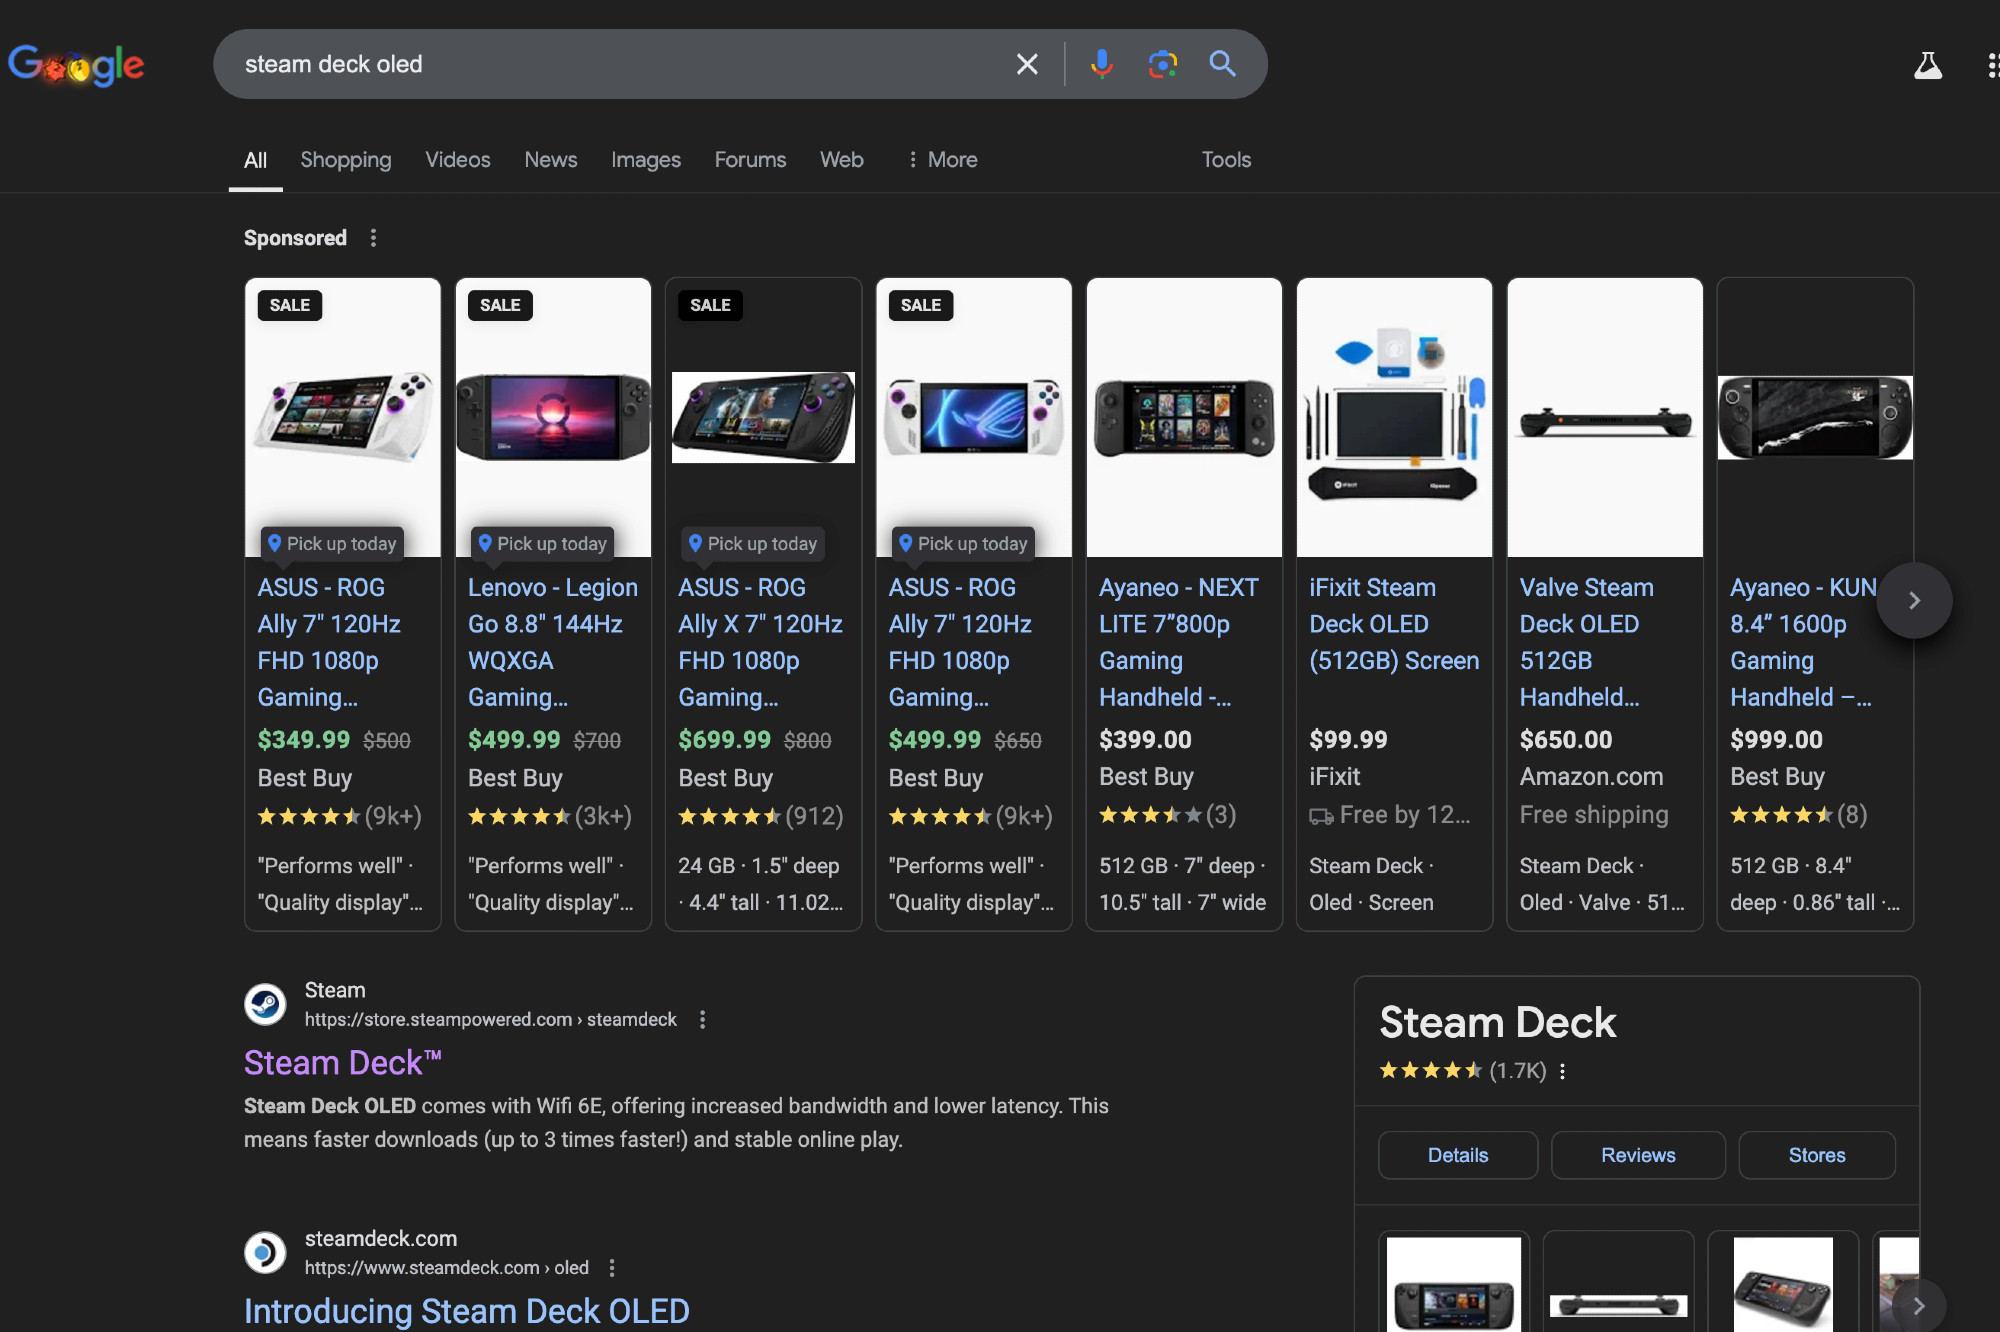
Task: Switch to the Images tab
Action: pos(646,160)
